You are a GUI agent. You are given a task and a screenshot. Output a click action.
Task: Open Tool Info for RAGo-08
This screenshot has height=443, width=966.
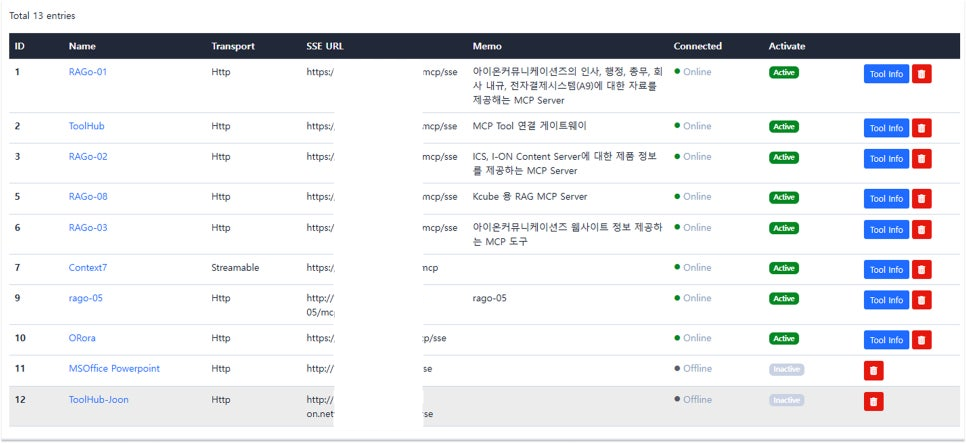tap(886, 199)
